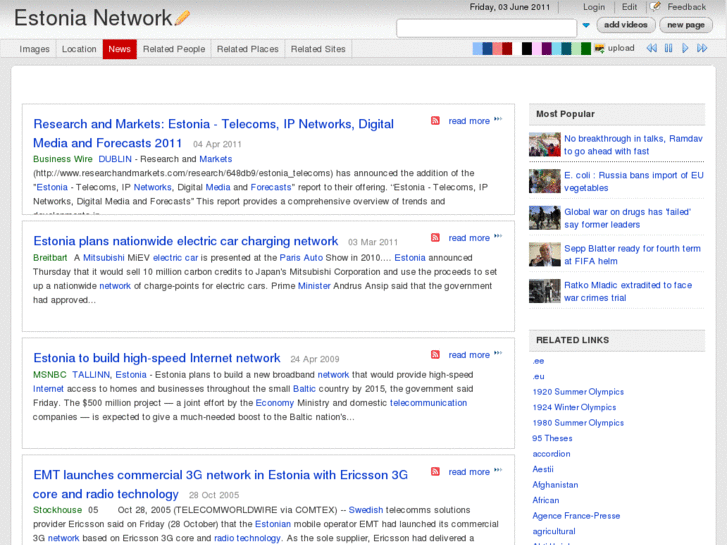Click the pencil edit icon beside Estonia Network
The image size is (727, 545).
click(182, 18)
